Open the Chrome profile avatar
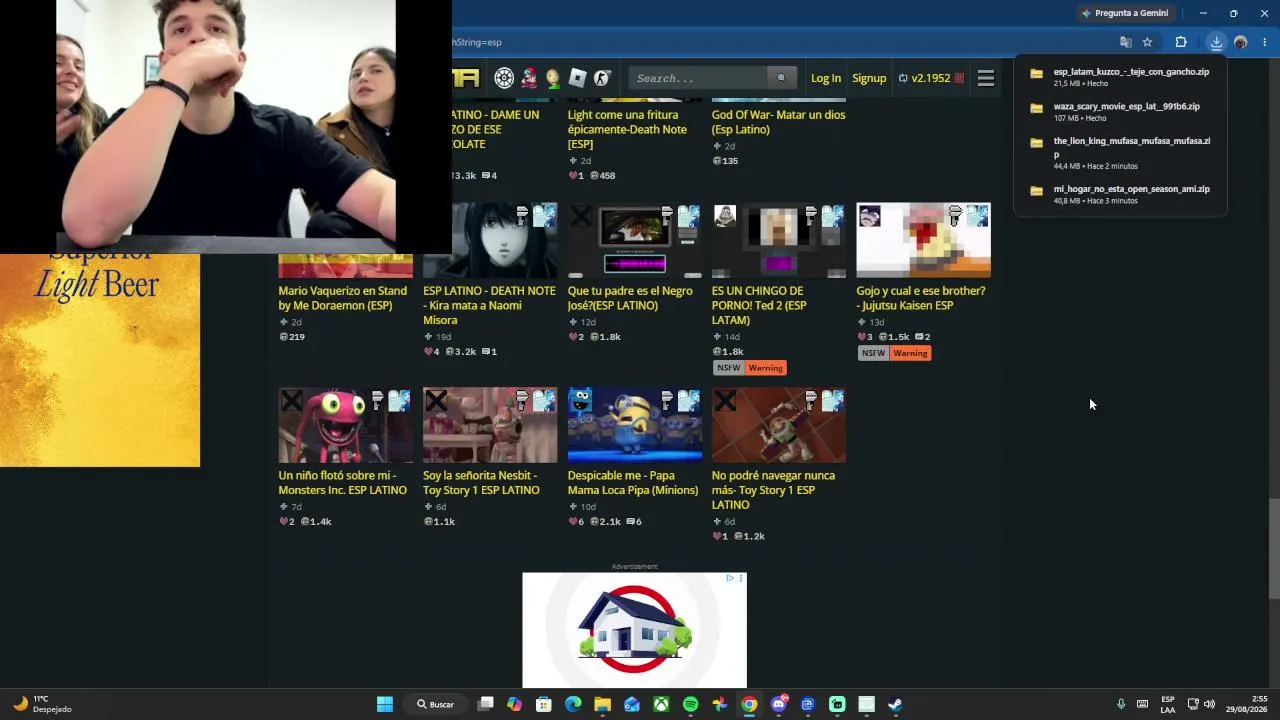Screen dimensions: 1280x720 point(1241,42)
